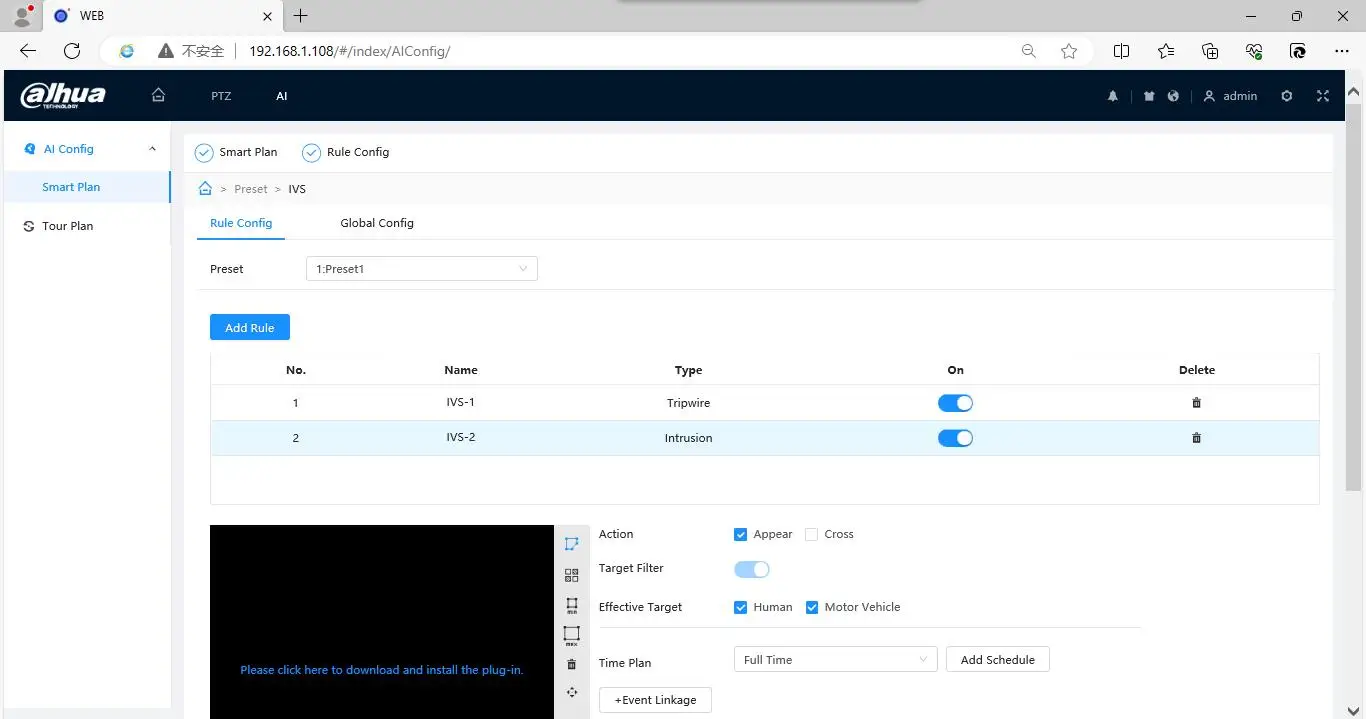Screen dimensions: 1366x719
Task: Toggle the Target Filter switch
Action: (x=752, y=569)
